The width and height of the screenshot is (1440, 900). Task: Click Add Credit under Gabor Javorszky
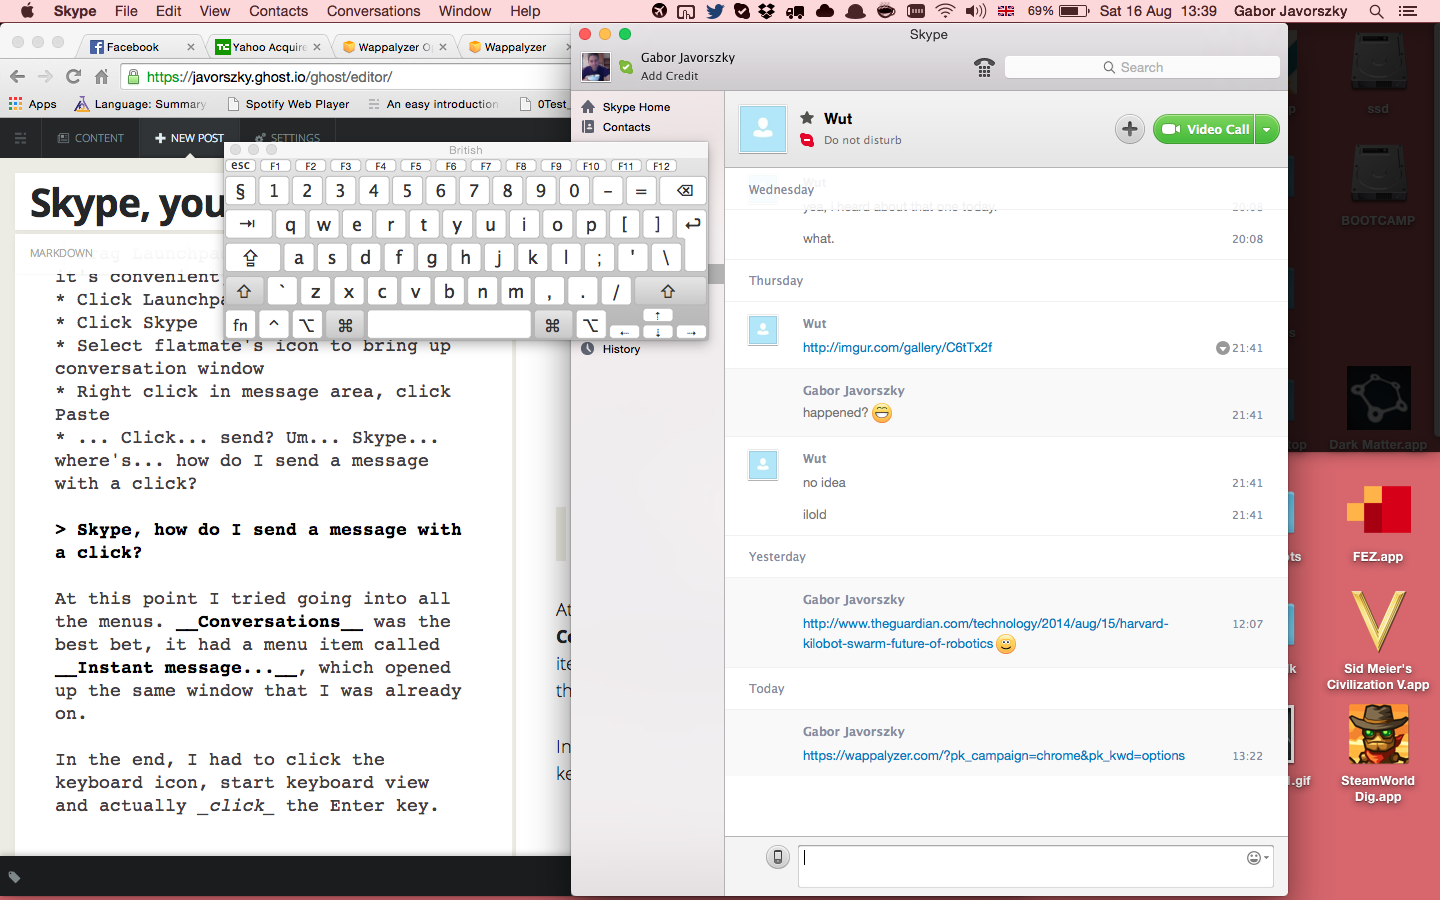pos(669,76)
